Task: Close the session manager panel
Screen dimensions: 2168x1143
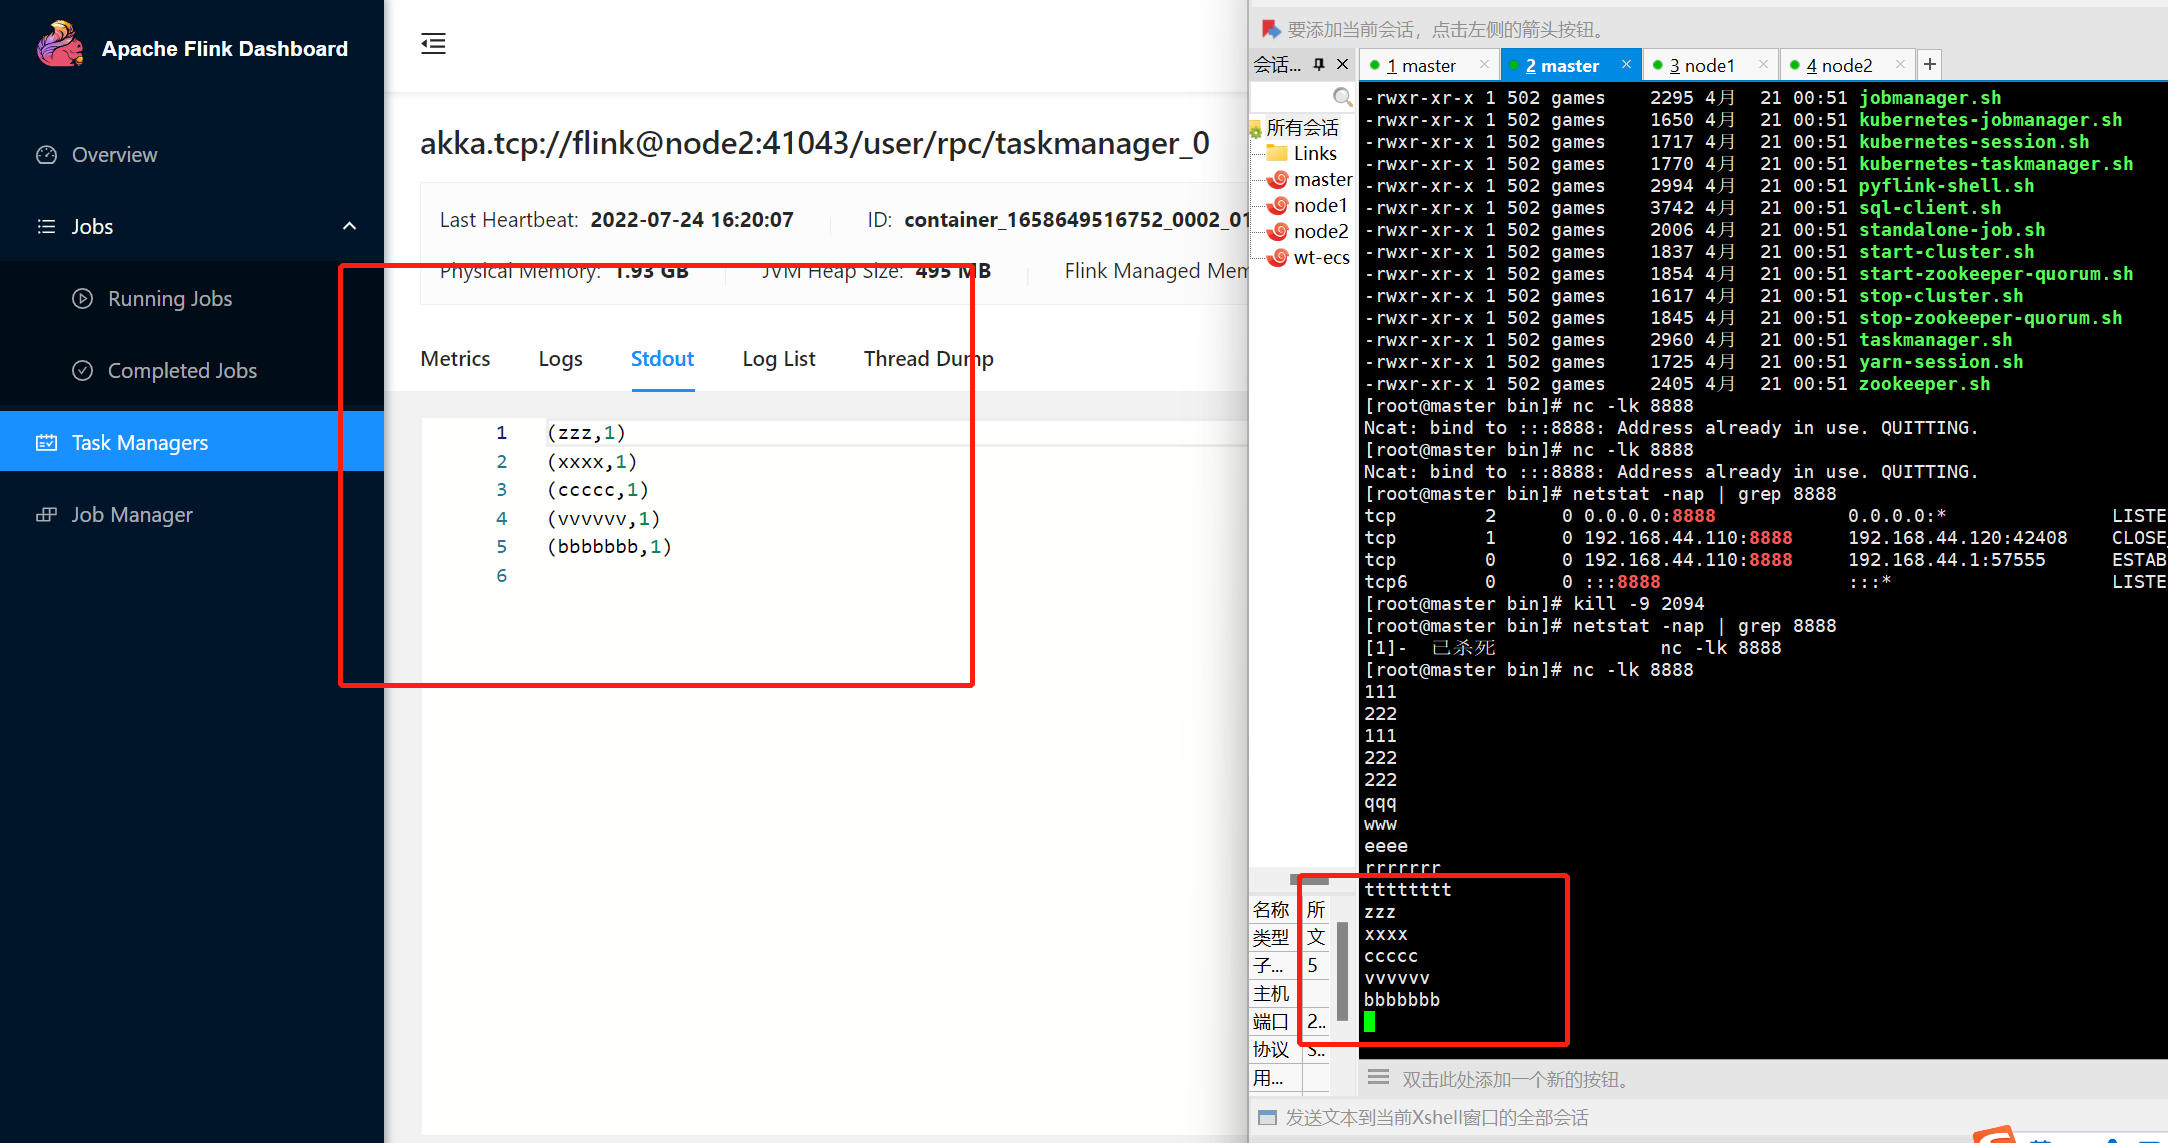Action: click(1343, 64)
